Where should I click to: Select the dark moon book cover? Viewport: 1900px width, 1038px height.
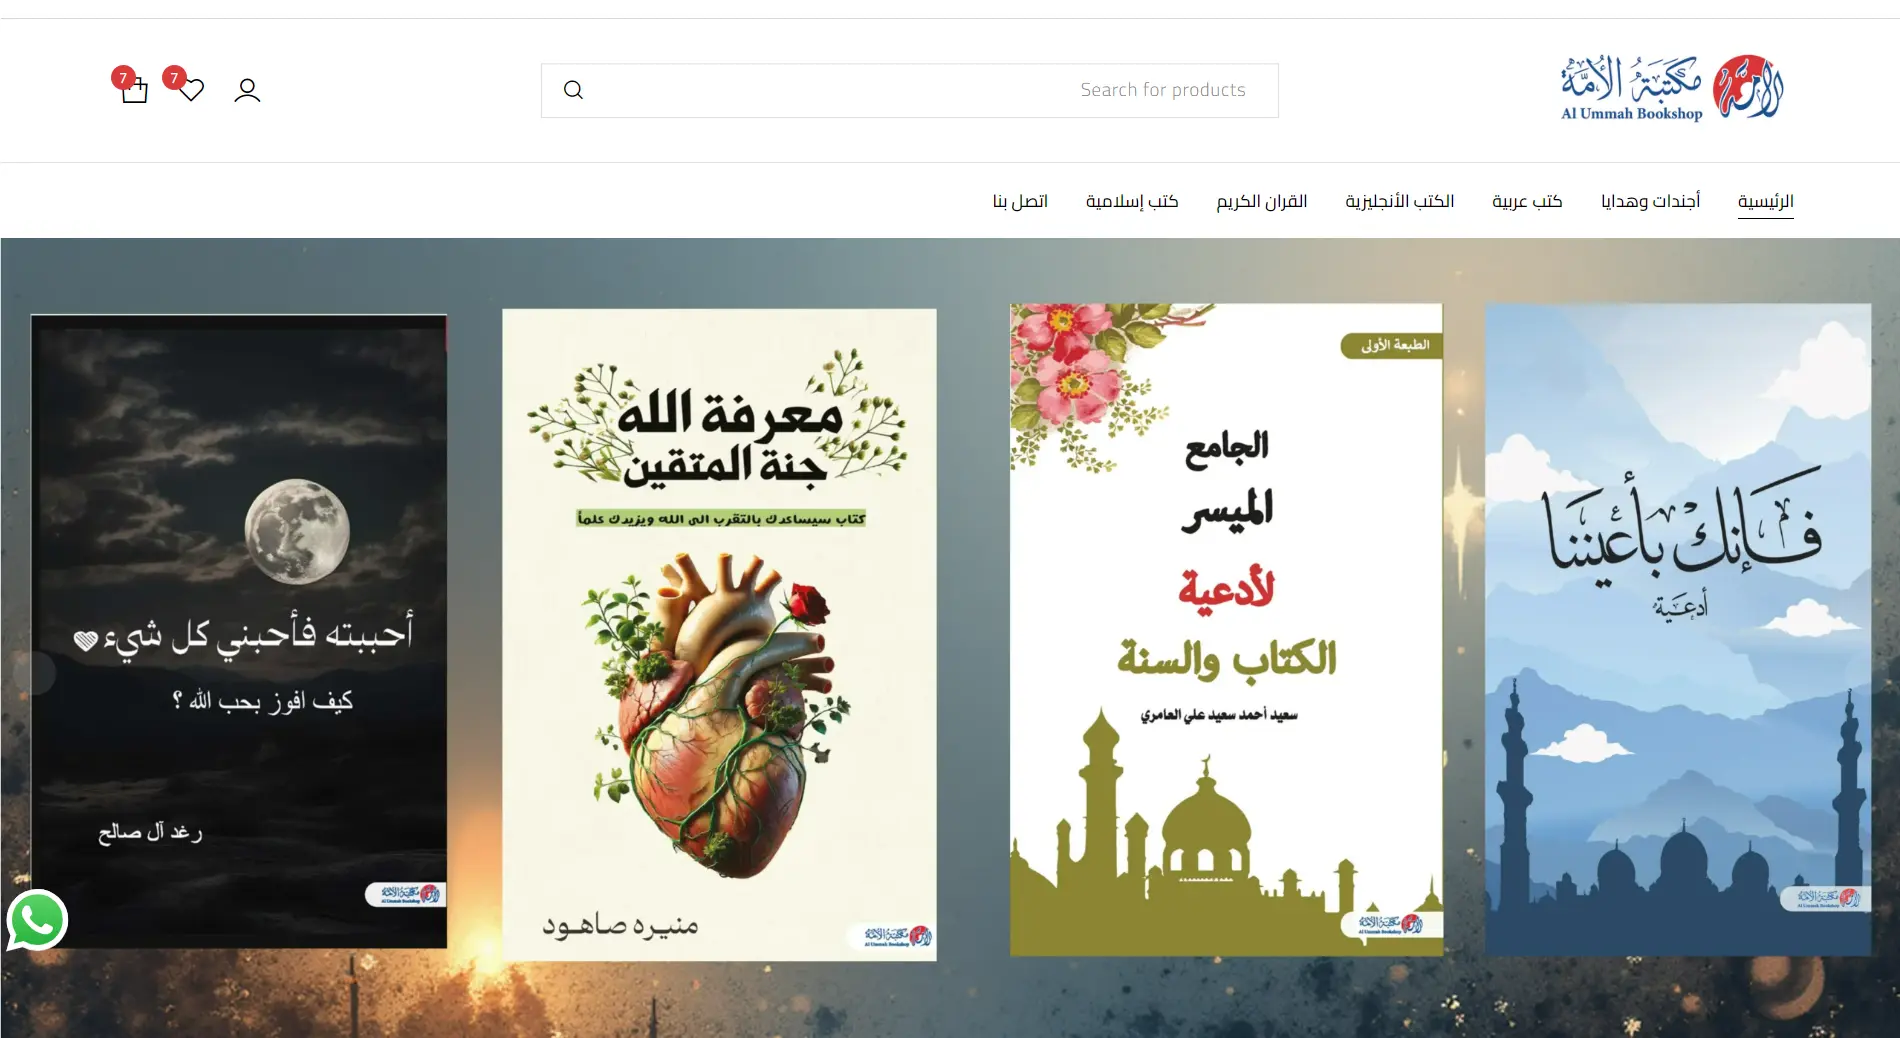(239, 630)
